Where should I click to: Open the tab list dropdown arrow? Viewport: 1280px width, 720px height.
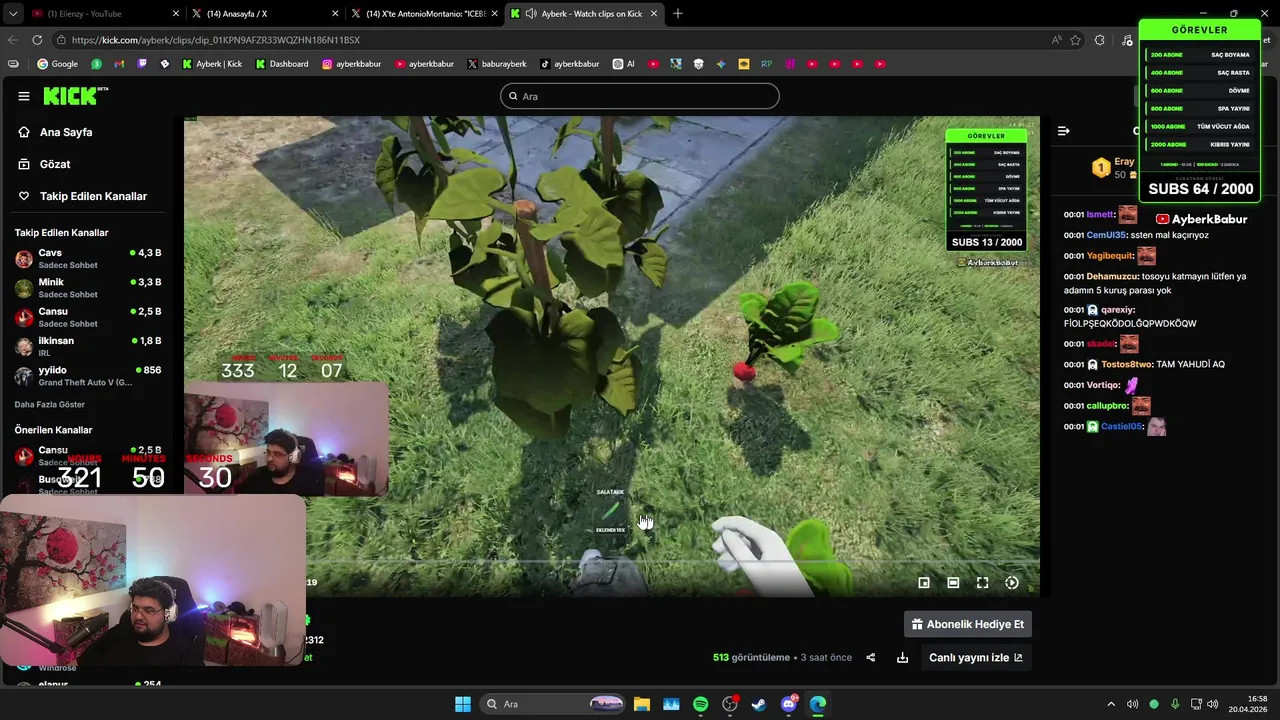pos(11,13)
